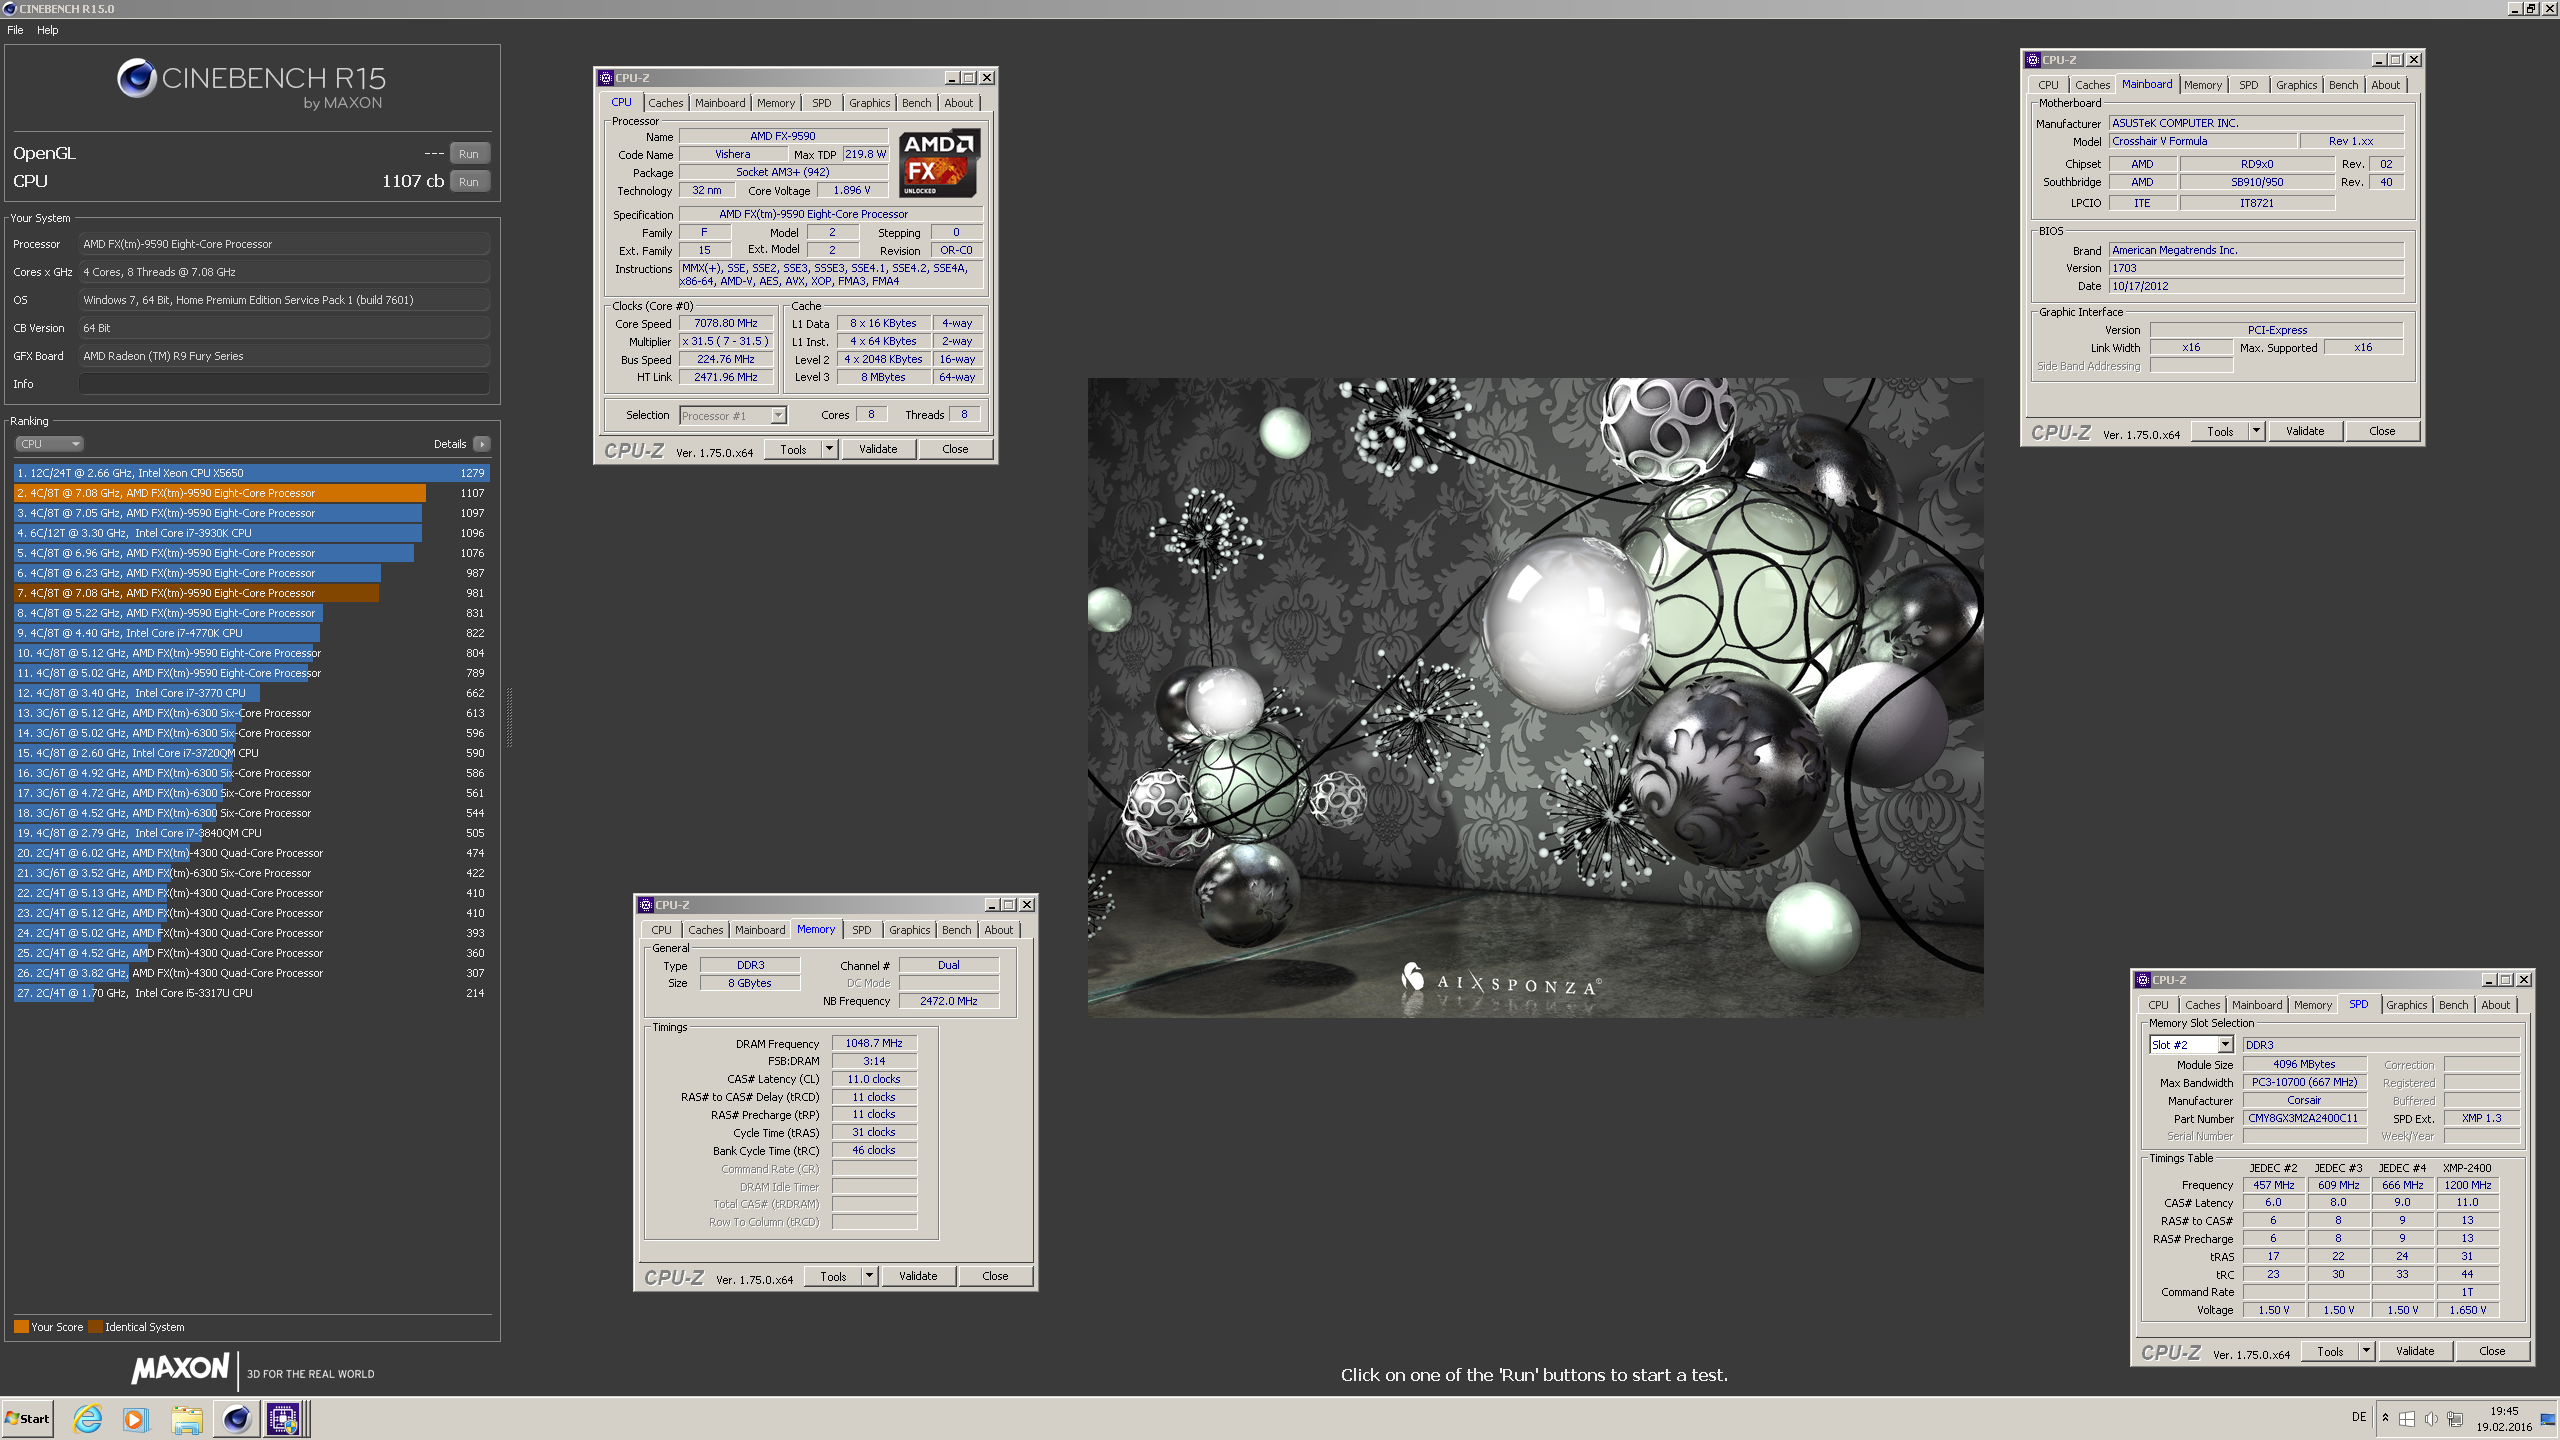Image resolution: width=2560 pixels, height=1440 pixels.
Task: Click the Info field in Your System
Action: 285,384
